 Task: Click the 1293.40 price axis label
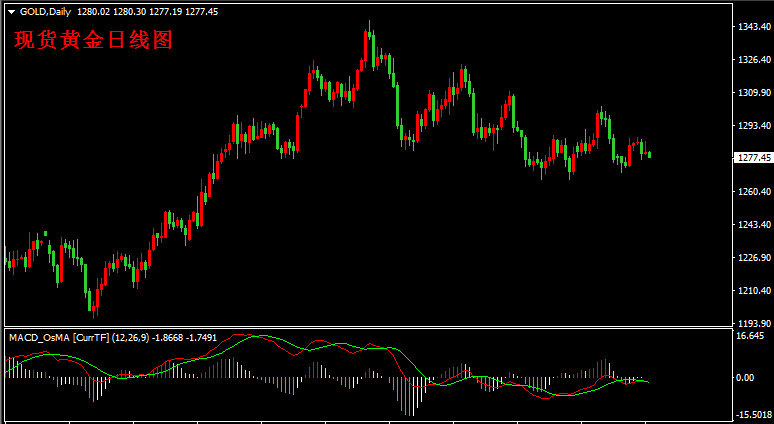coord(755,125)
